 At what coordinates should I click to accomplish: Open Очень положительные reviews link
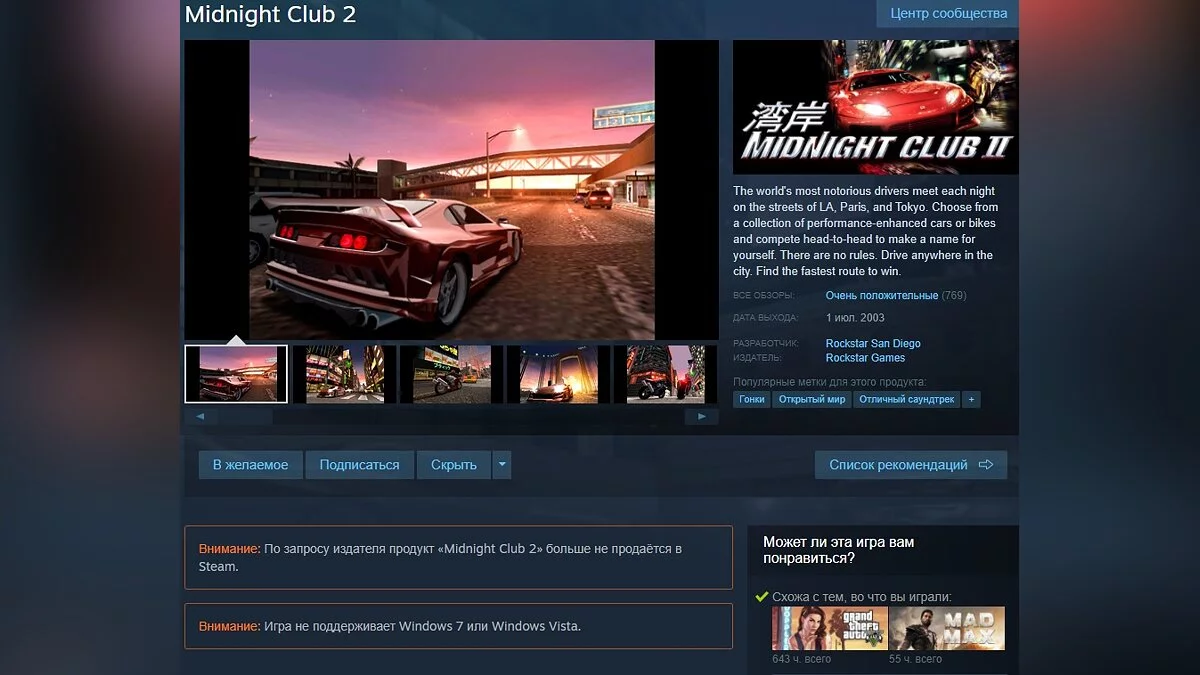tap(882, 295)
